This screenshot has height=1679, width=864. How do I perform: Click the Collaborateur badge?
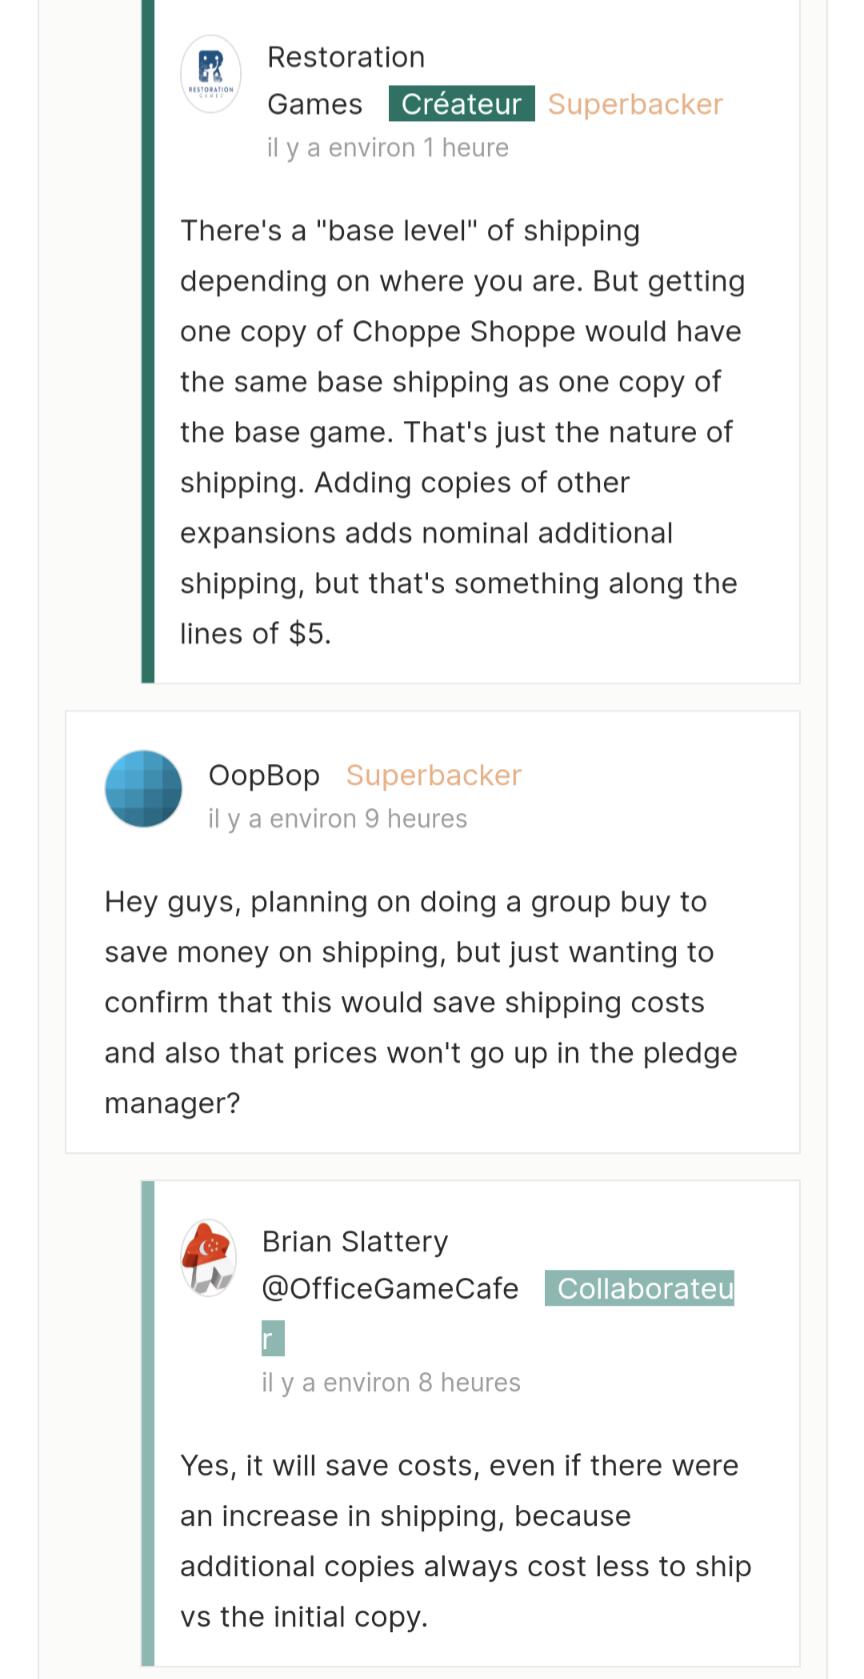(x=644, y=1288)
